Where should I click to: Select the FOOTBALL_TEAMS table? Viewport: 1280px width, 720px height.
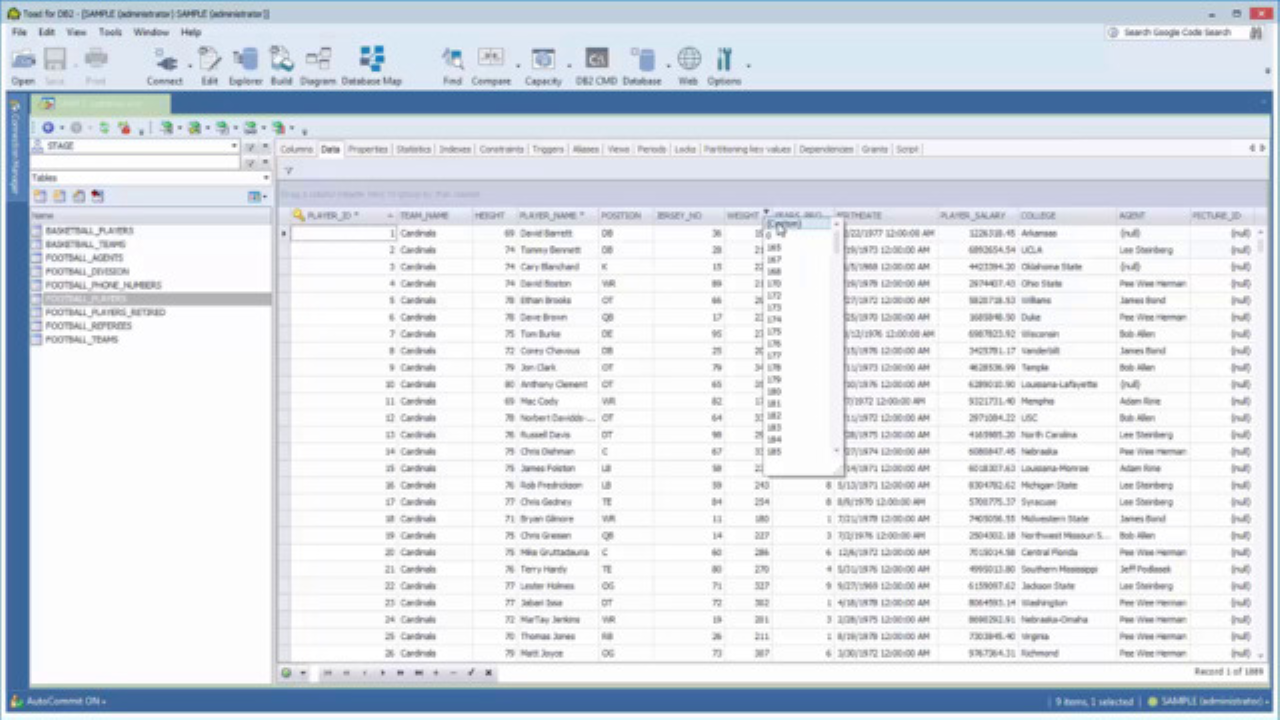(81, 339)
